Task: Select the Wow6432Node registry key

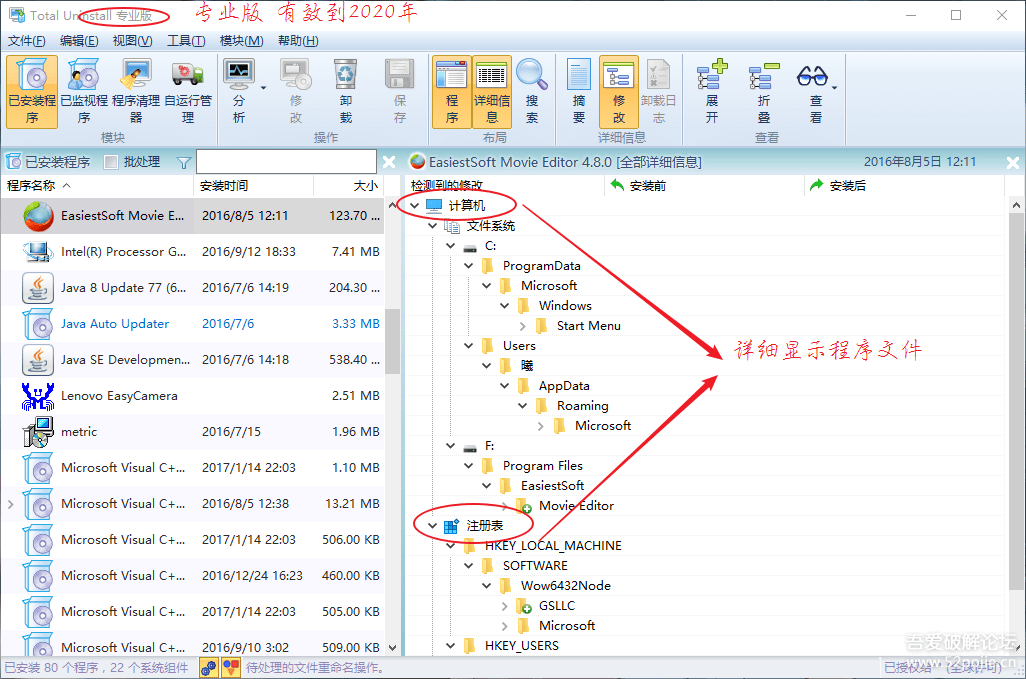Action: click(565, 585)
